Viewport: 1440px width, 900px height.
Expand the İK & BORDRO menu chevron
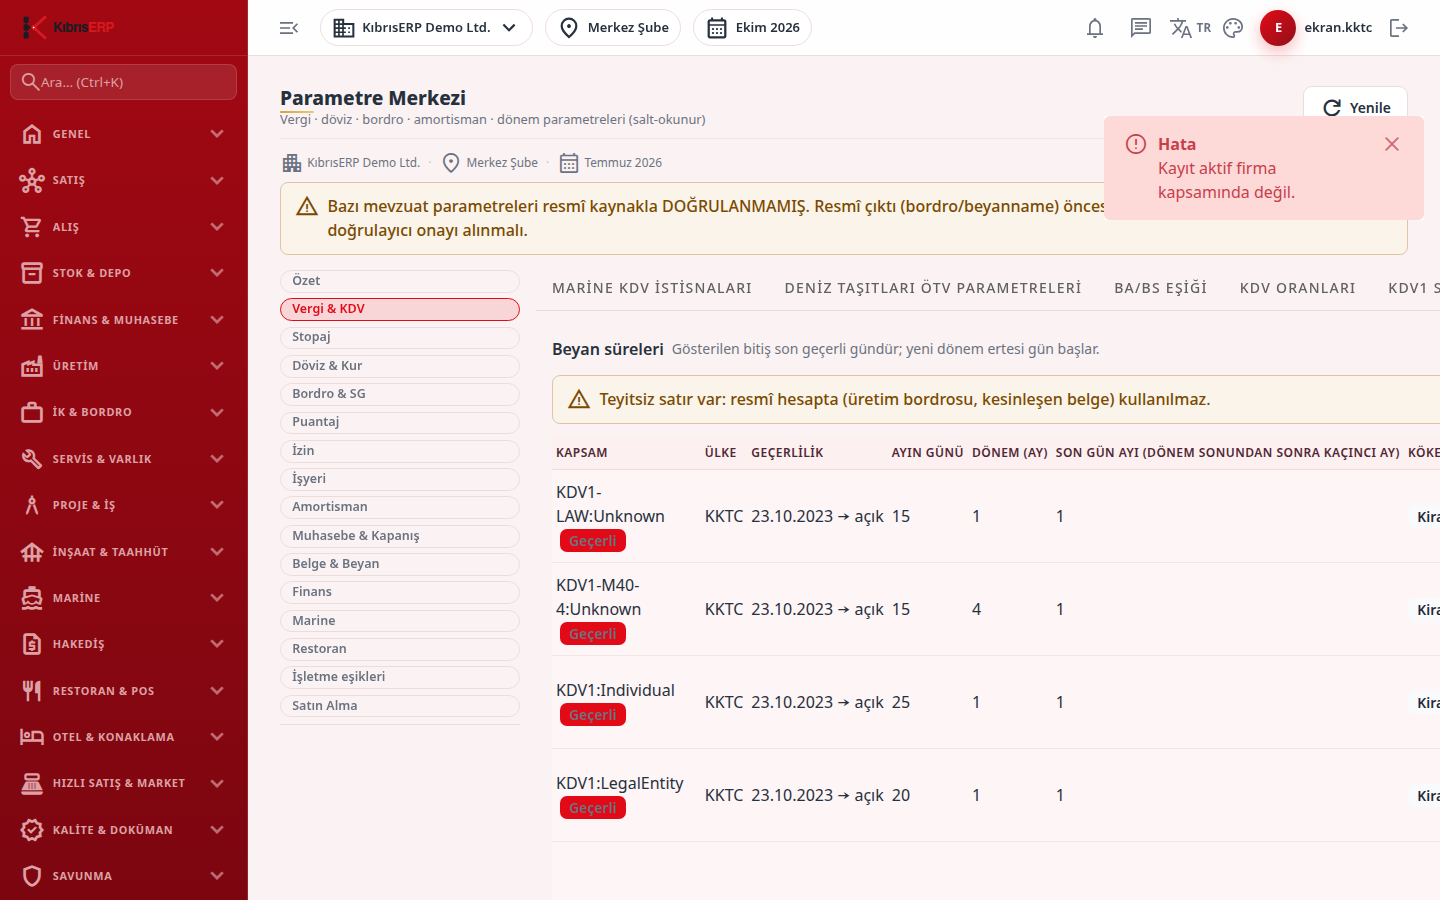point(217,412)
